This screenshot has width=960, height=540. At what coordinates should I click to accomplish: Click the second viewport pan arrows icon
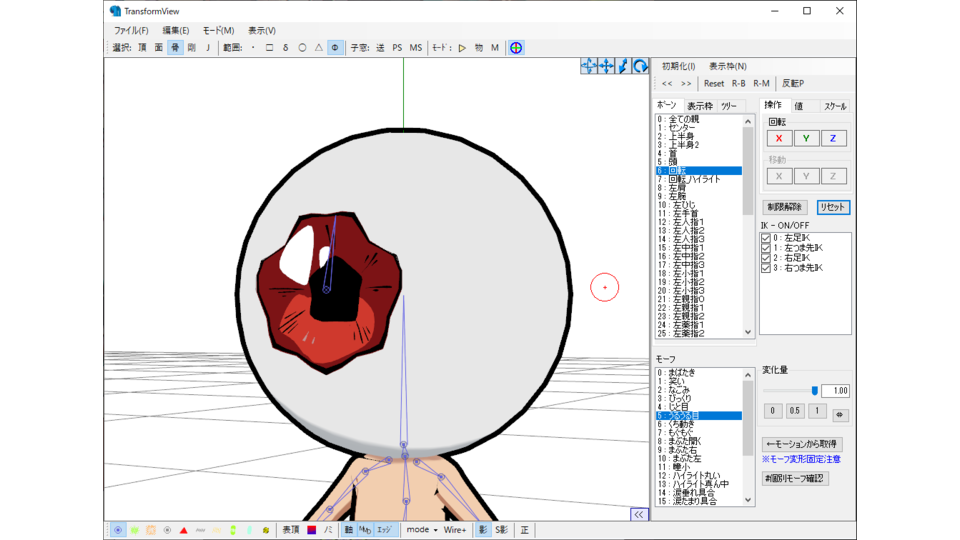606,66
